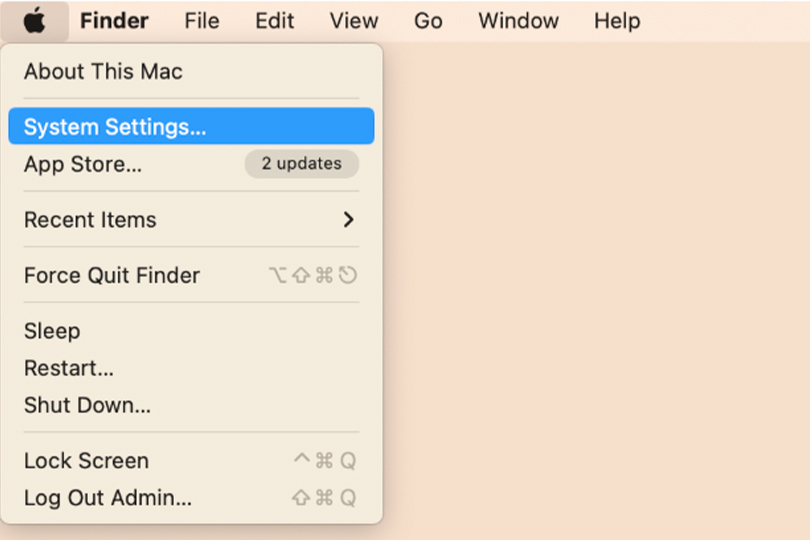Click the 2 updates badge

[301, 164]
